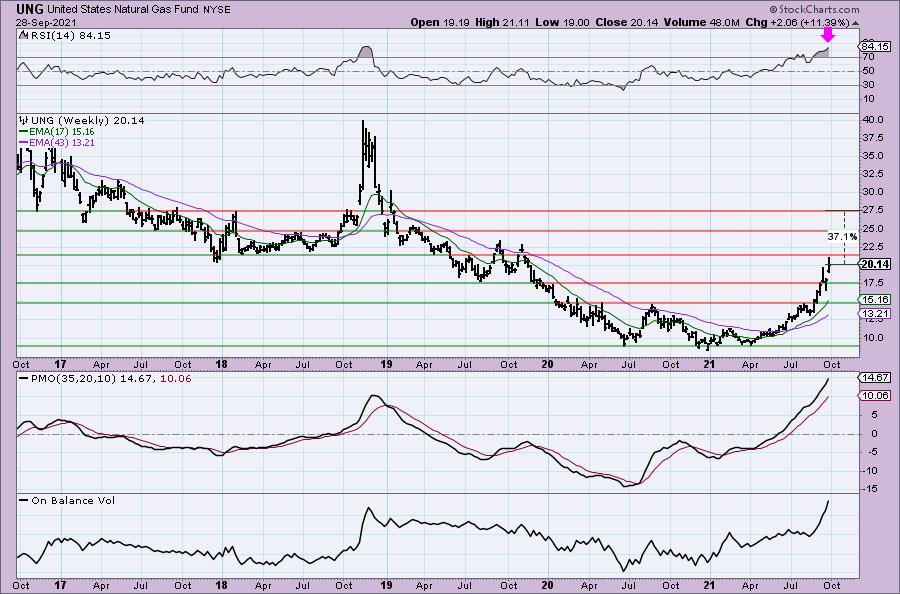Click the 15.16 EMA axis tag
Viewport: 900px width, 594px height.
point(875,300)
